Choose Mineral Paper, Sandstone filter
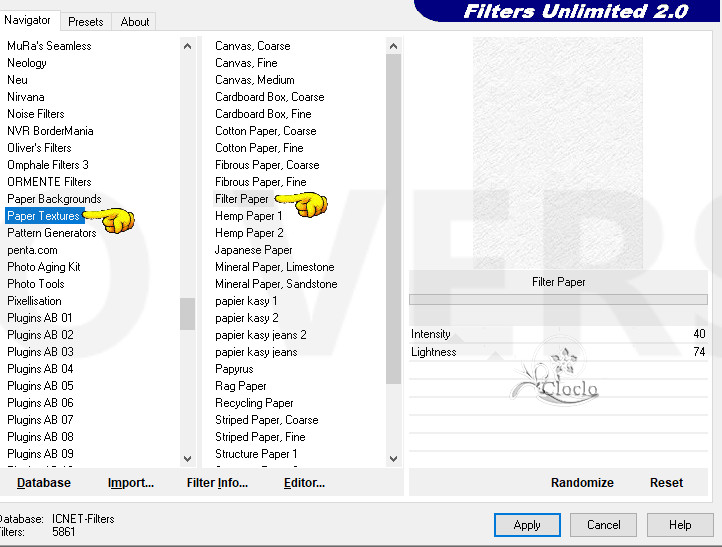The height and width of the screenshot is (547, 722). coord(276,284)
